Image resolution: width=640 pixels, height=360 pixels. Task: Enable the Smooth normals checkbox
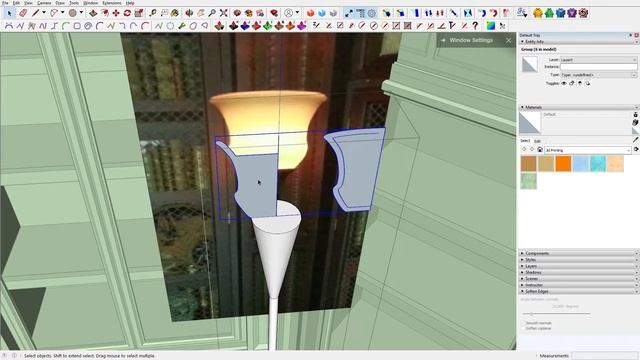pos(523,323)
